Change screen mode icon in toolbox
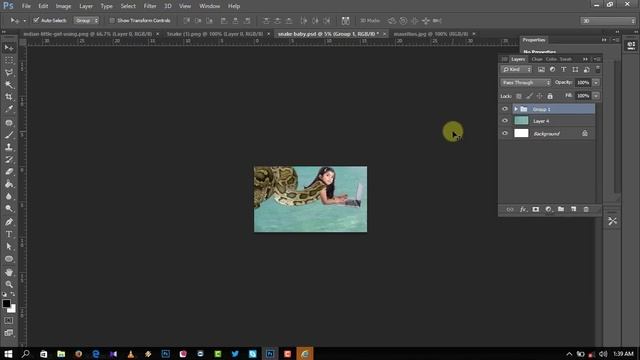This screenshot has height=360, width=640. pos(9,333)
